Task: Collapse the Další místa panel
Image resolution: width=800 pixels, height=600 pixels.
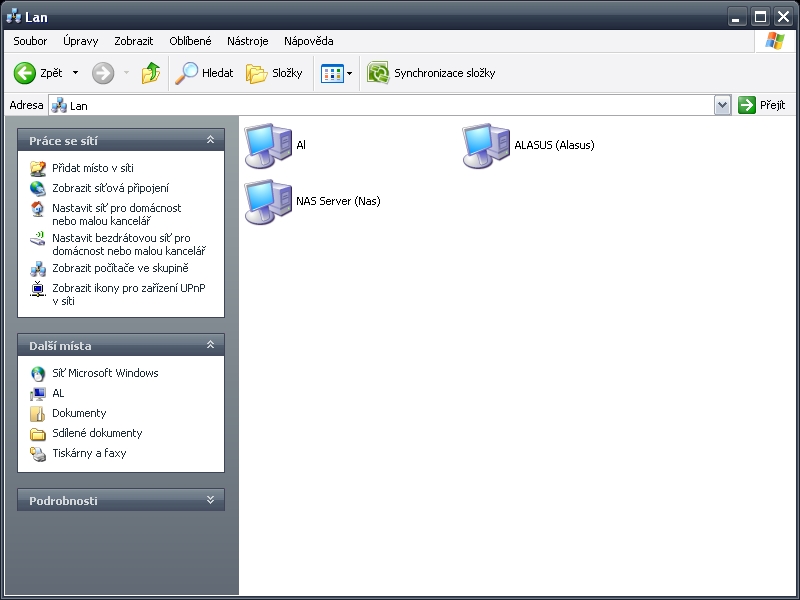Action: pyautogui.click(x=210, y=345)
